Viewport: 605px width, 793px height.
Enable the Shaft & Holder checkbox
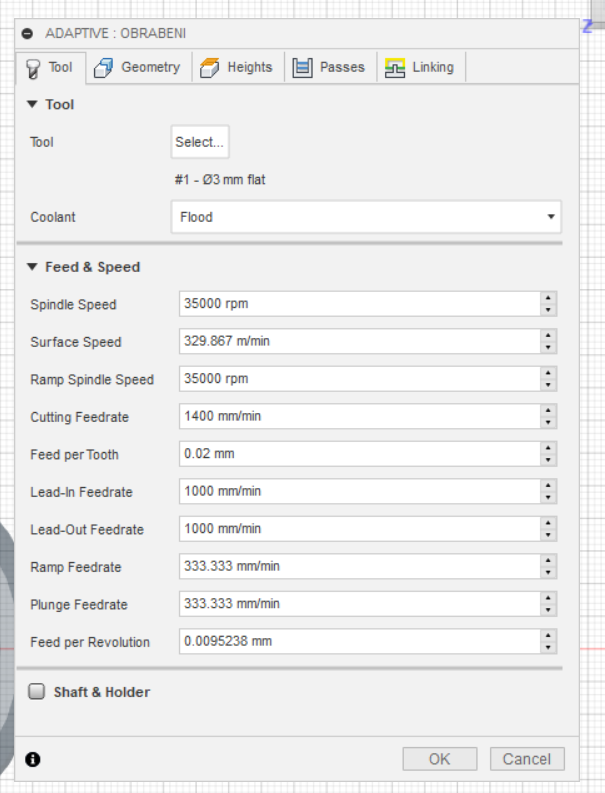click(x=37, y=691)
